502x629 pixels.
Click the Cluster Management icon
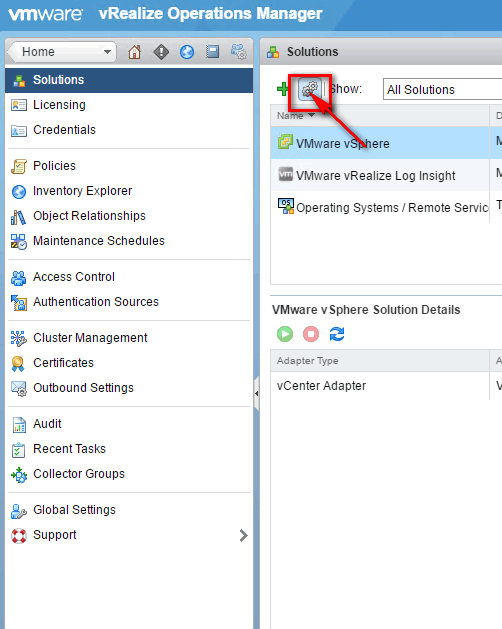(18, 339)
